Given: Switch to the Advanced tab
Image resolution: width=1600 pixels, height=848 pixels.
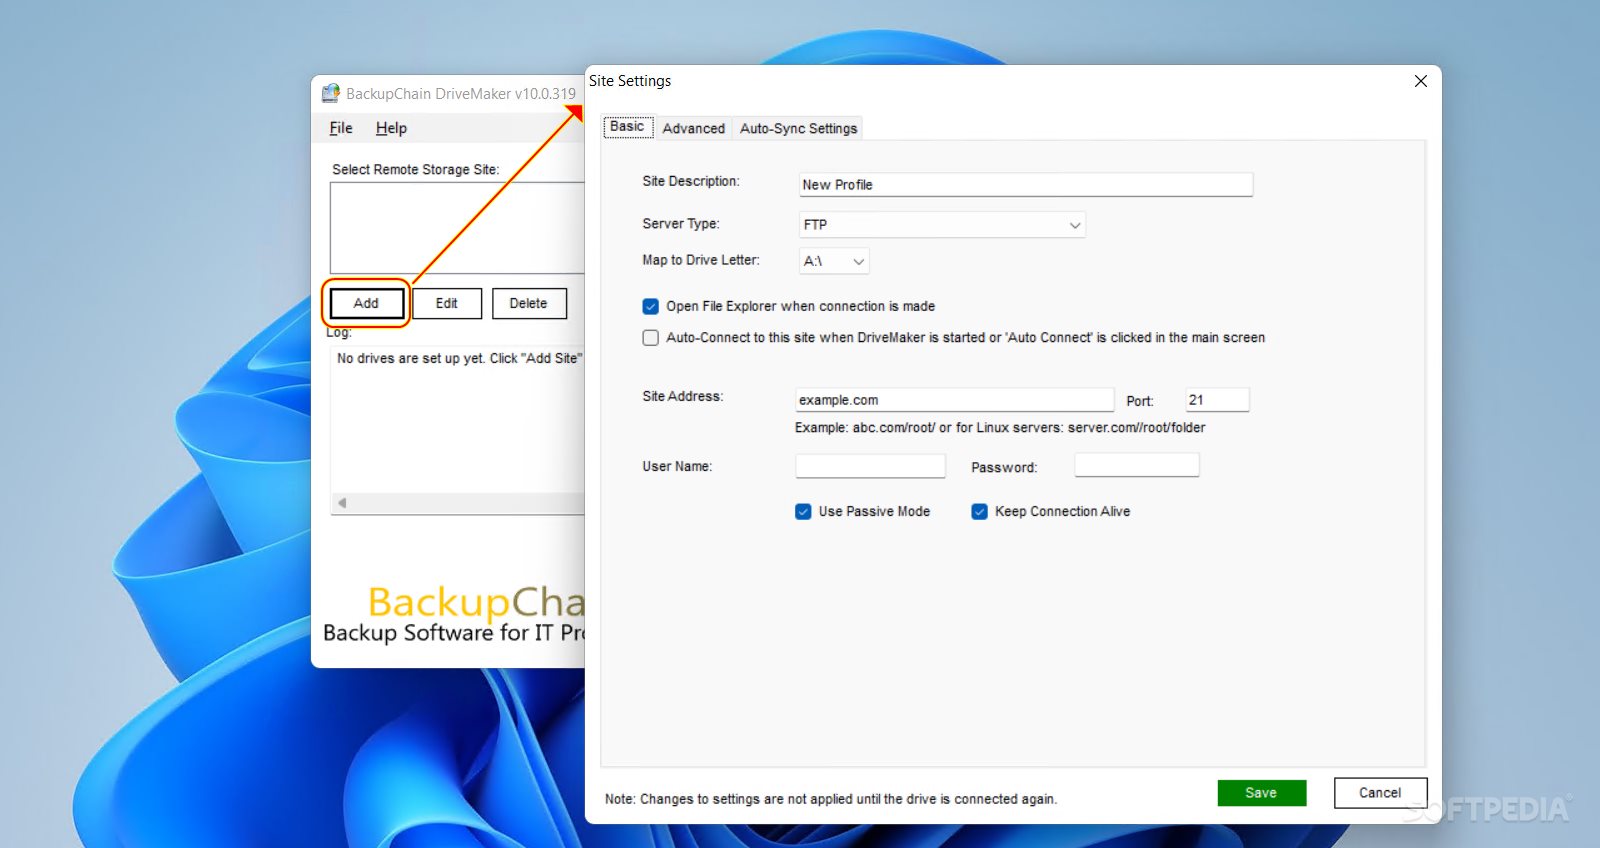Looking at the screenshot, I should [x=693, y=128].
